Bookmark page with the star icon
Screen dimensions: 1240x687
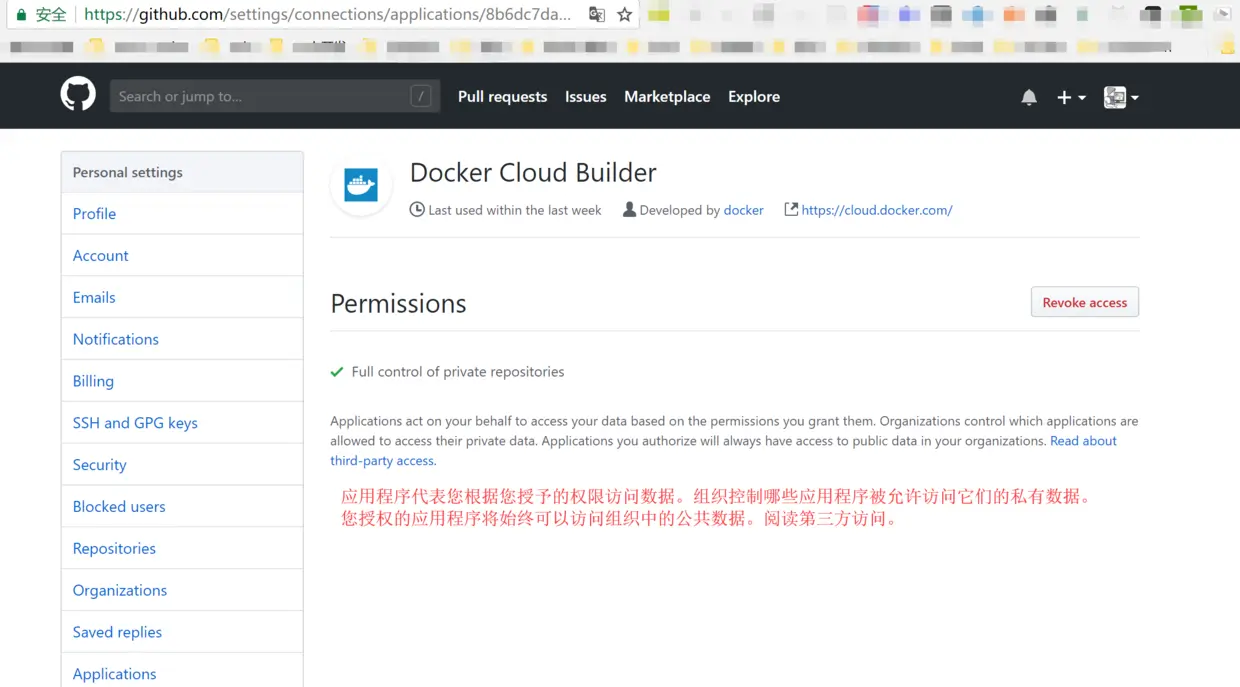coord(625,14)
